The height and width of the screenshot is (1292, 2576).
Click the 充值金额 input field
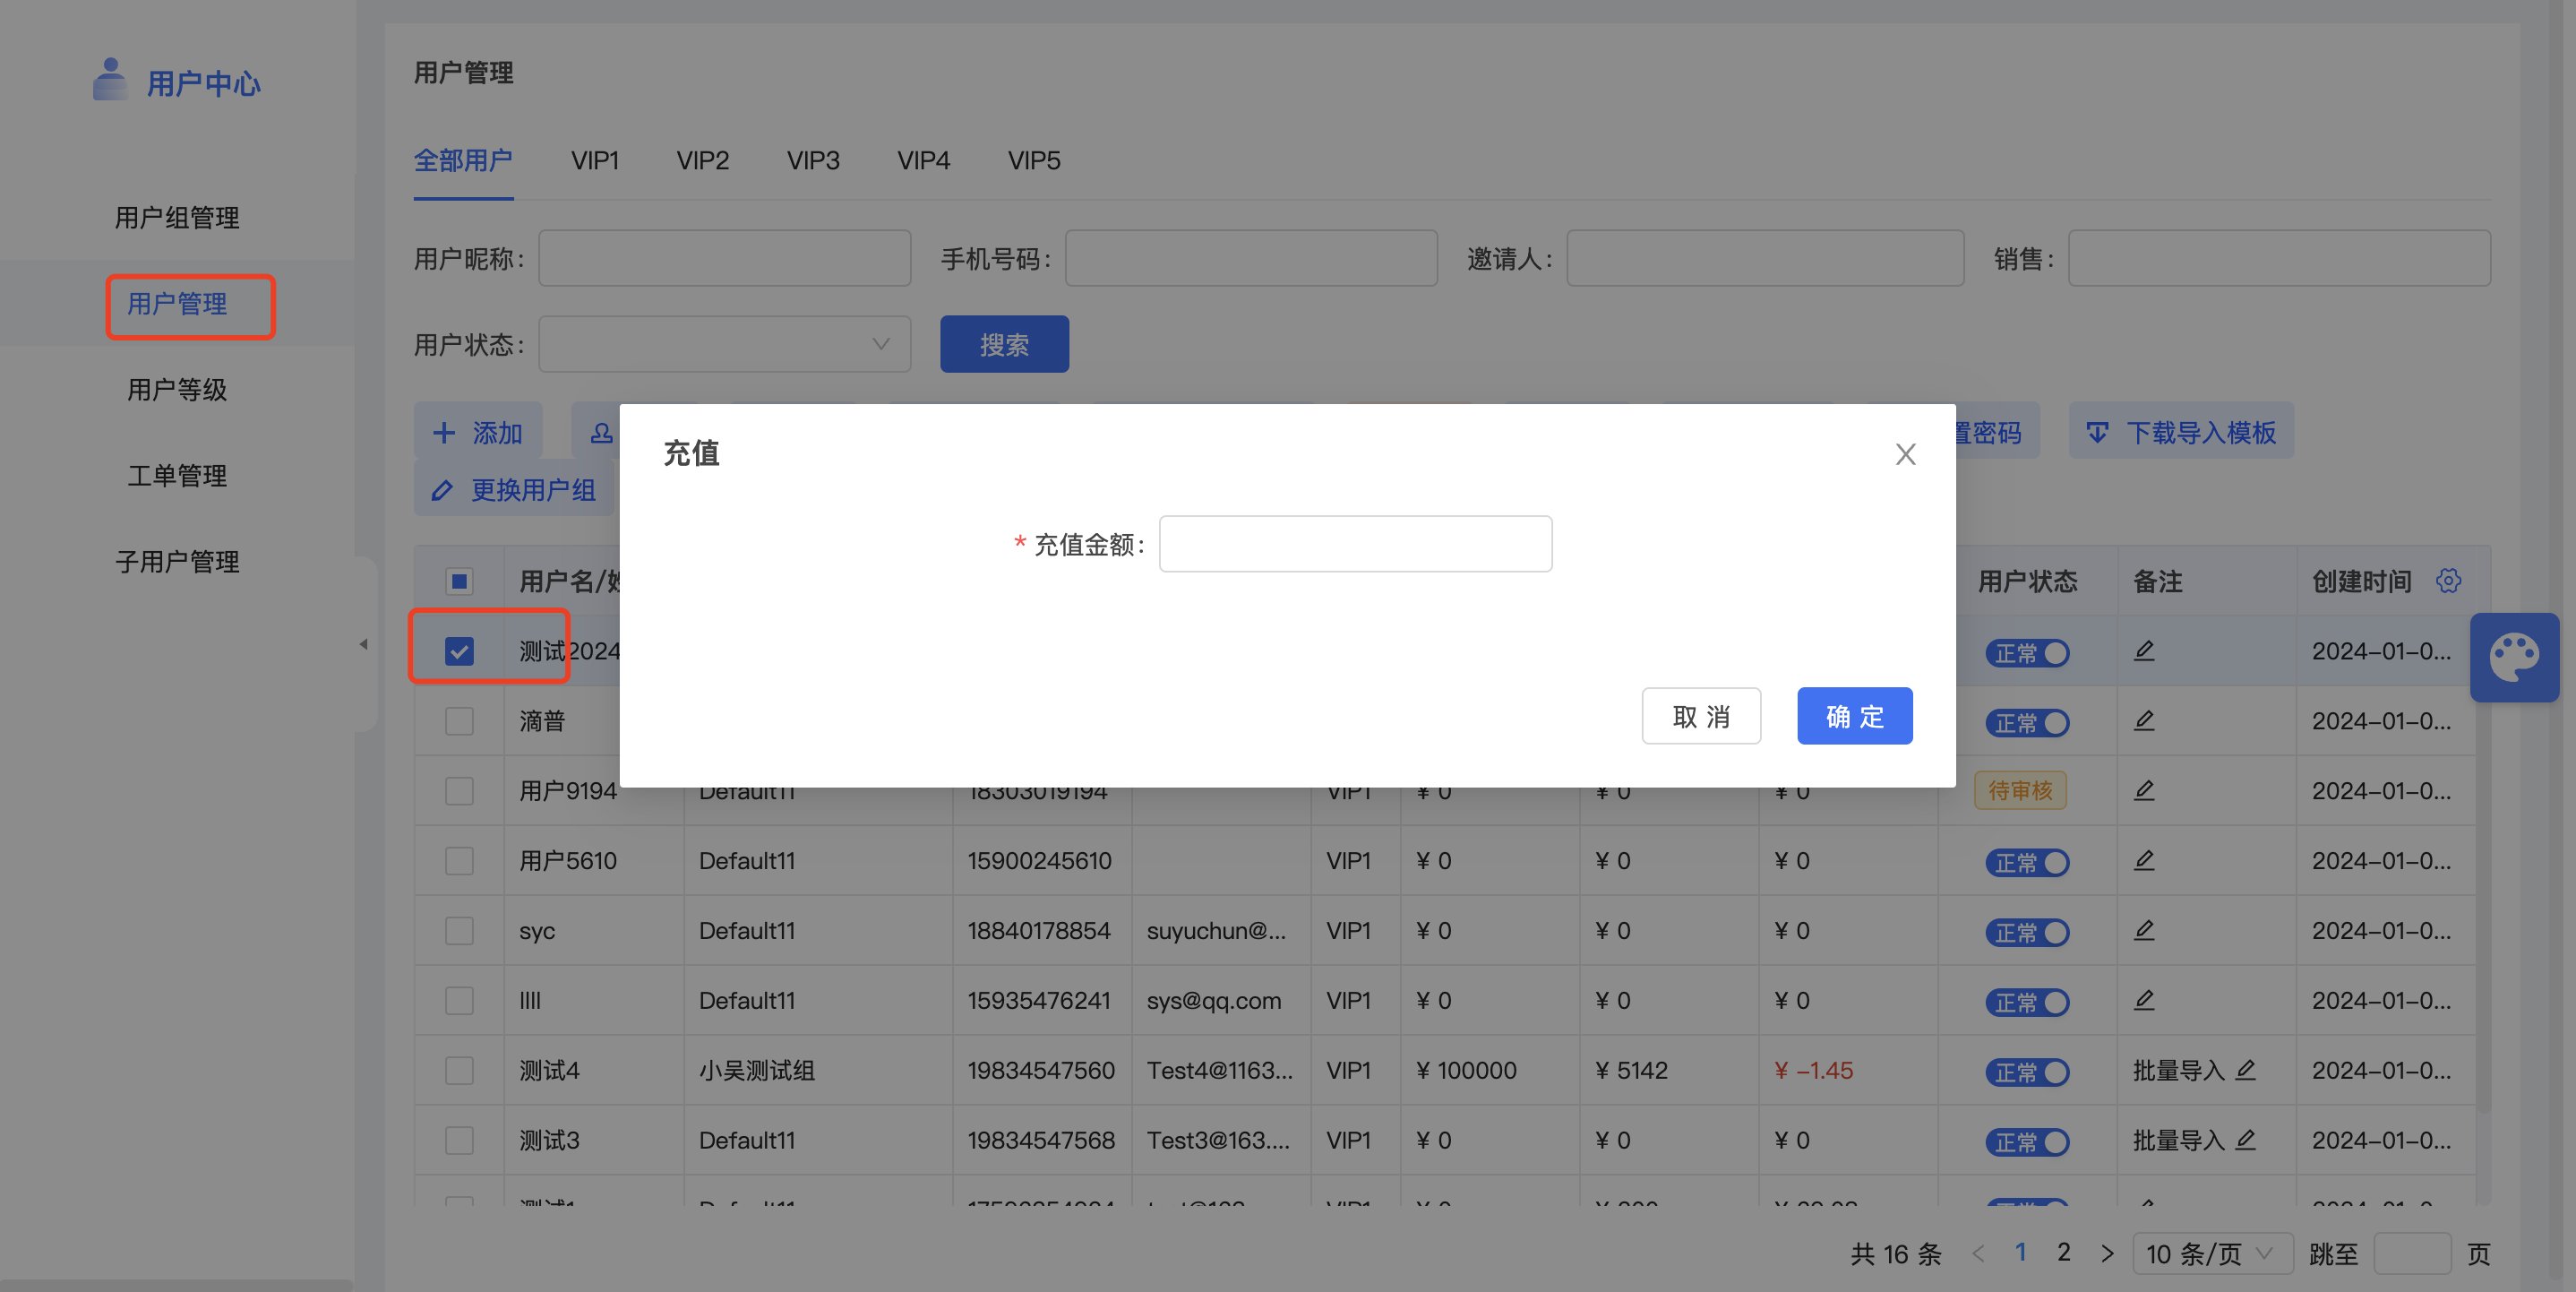pyautogui.click(x=1355, y=544)
